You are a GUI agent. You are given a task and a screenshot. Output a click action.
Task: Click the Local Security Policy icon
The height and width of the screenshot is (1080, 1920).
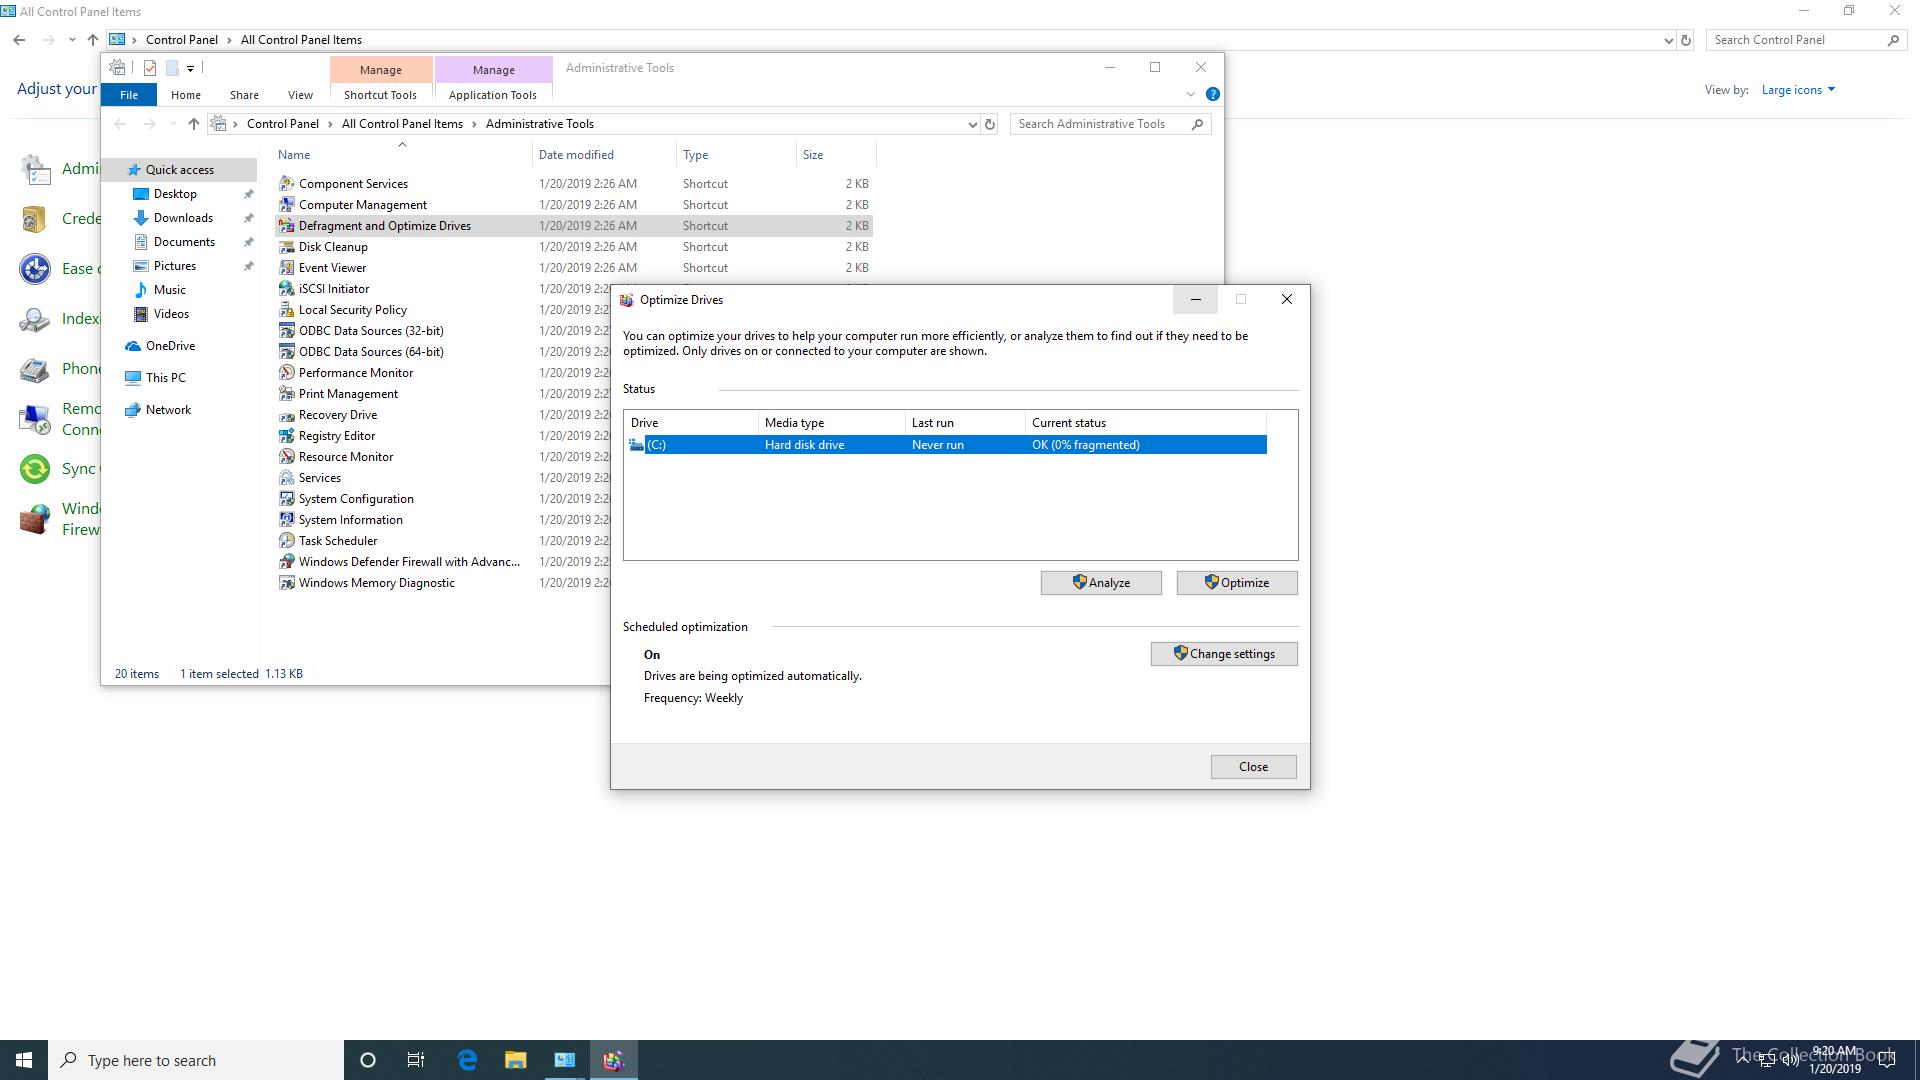point(287,310)
